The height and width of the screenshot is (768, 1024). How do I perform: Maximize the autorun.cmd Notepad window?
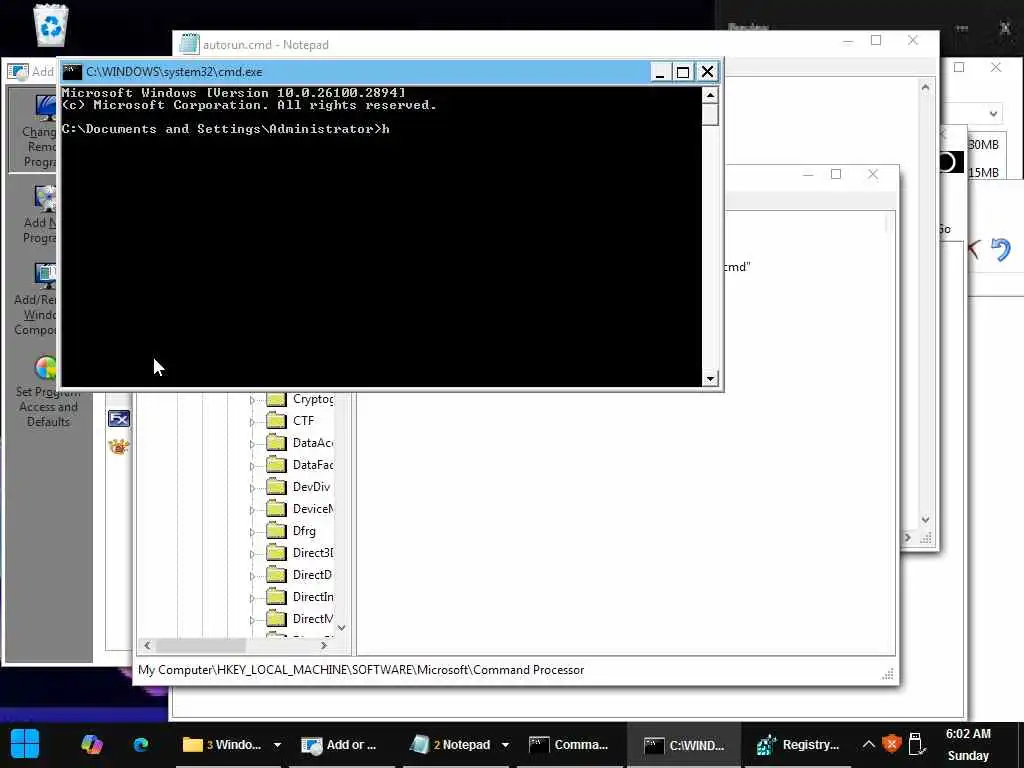coord(876,40)
